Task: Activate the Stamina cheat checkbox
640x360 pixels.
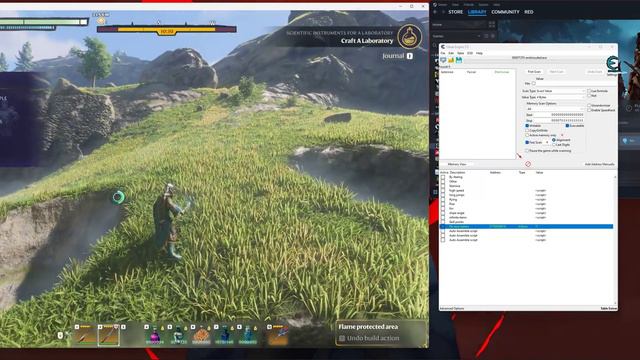Action: [x=443, y=186]
